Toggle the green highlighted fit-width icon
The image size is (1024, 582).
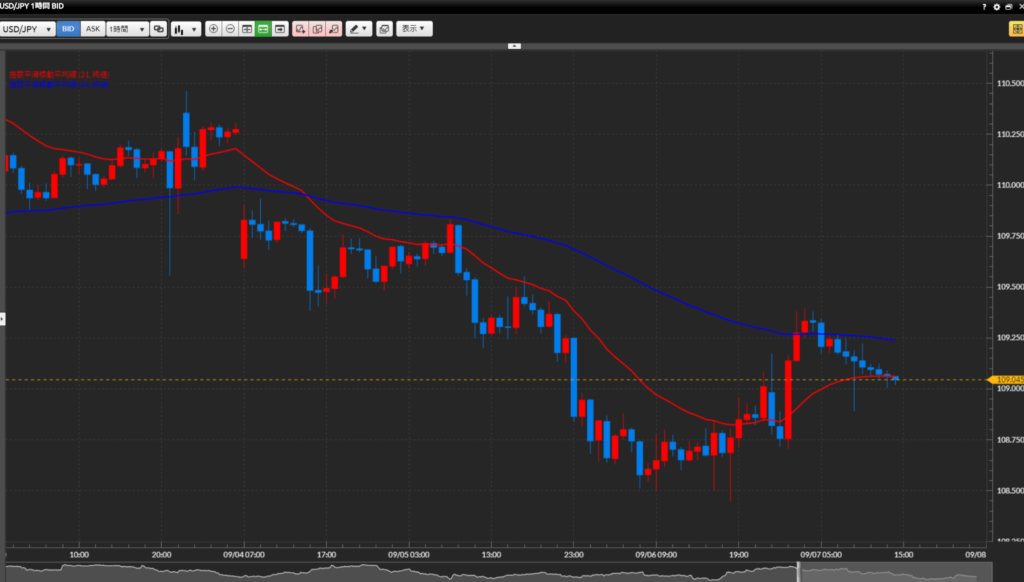pyautogui.click(x=263, y=29)
